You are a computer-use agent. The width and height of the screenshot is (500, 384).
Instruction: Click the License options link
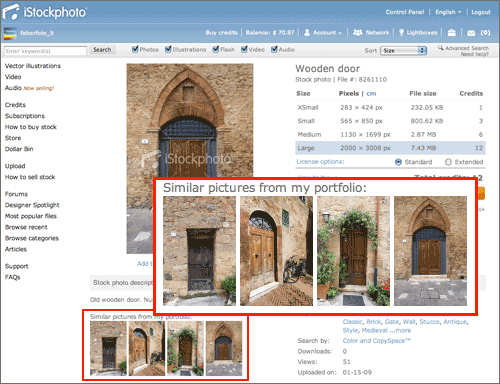pos(320,162)
